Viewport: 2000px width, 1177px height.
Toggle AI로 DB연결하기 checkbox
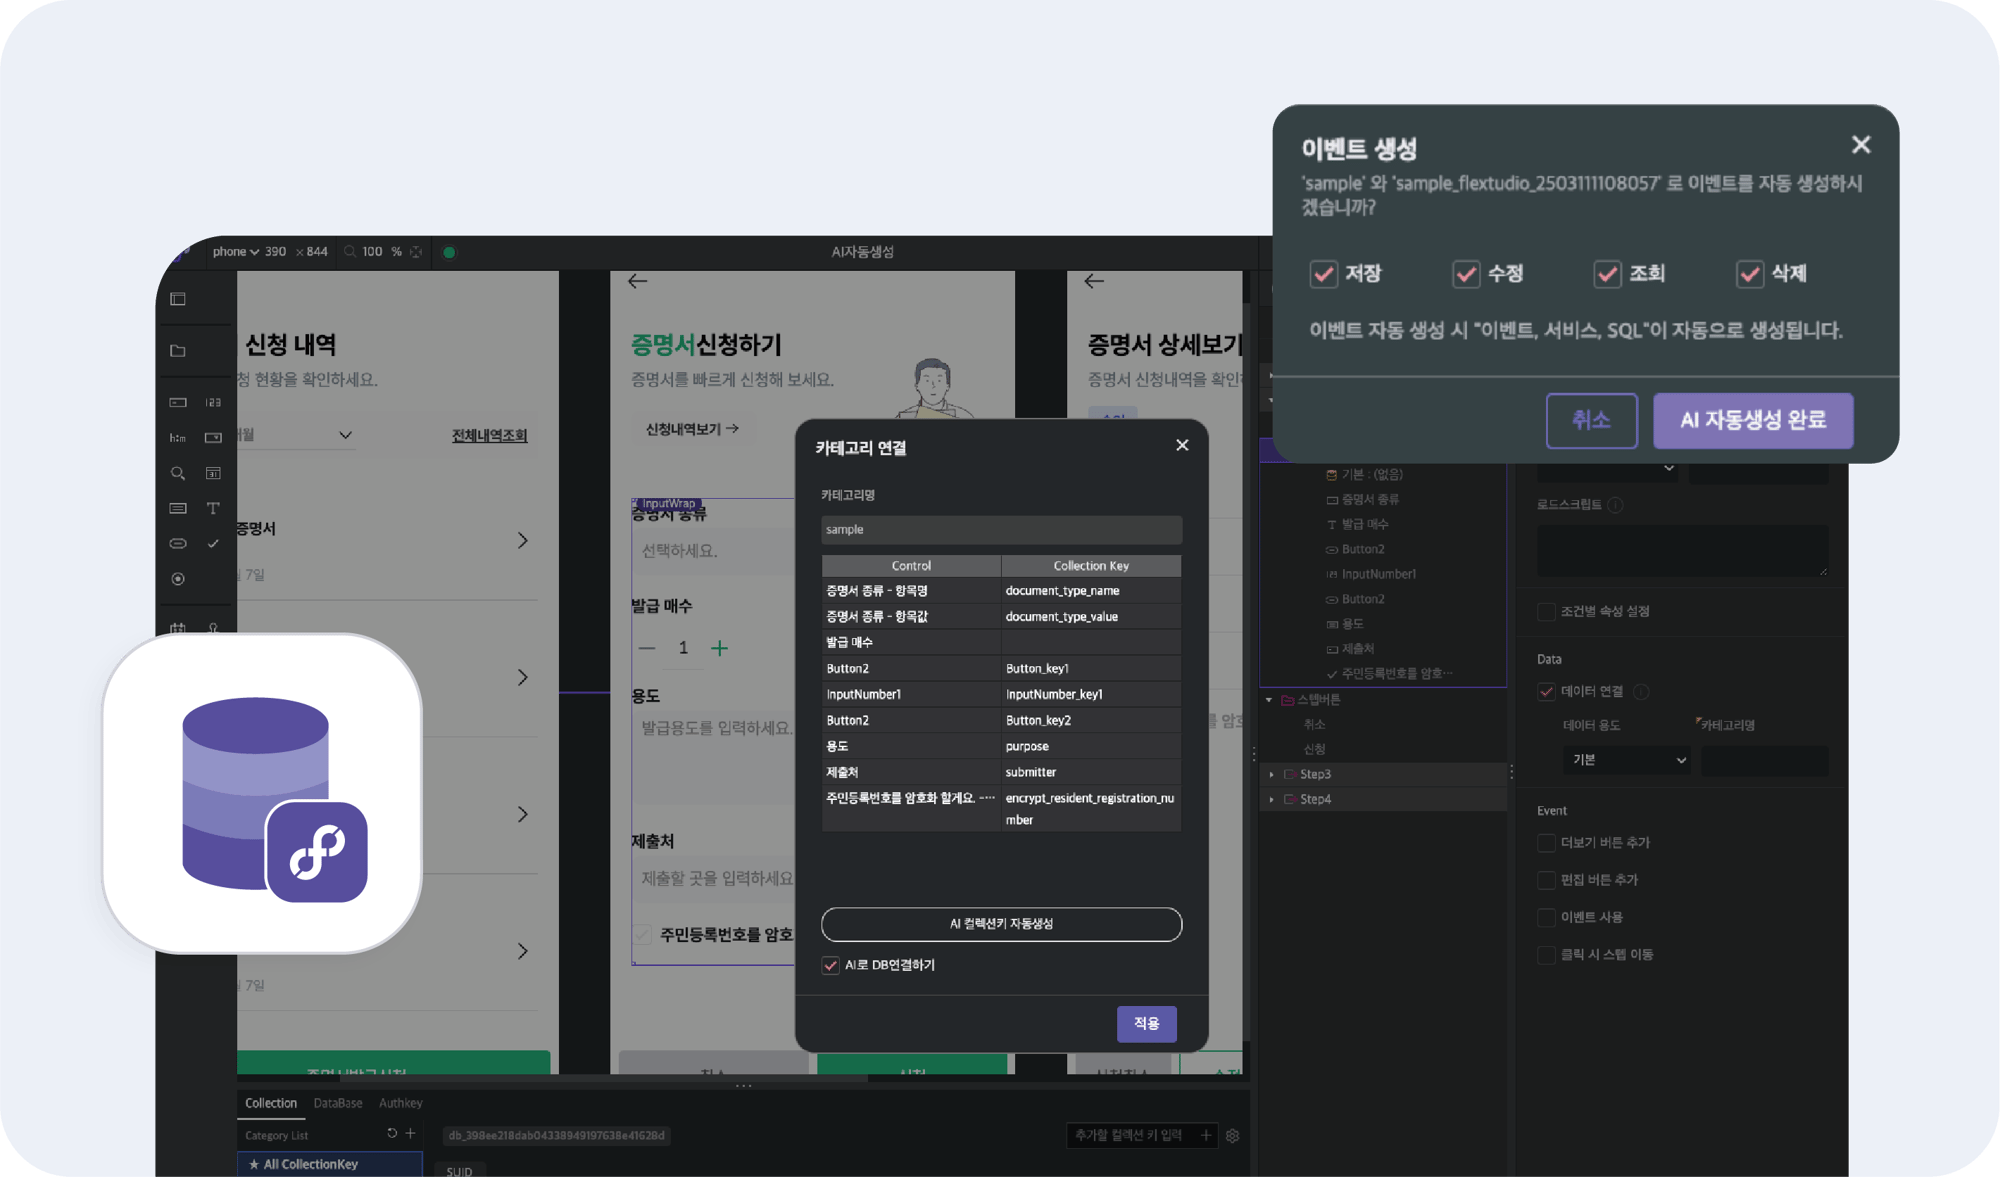pyautogui.click(x=830, y=965)
